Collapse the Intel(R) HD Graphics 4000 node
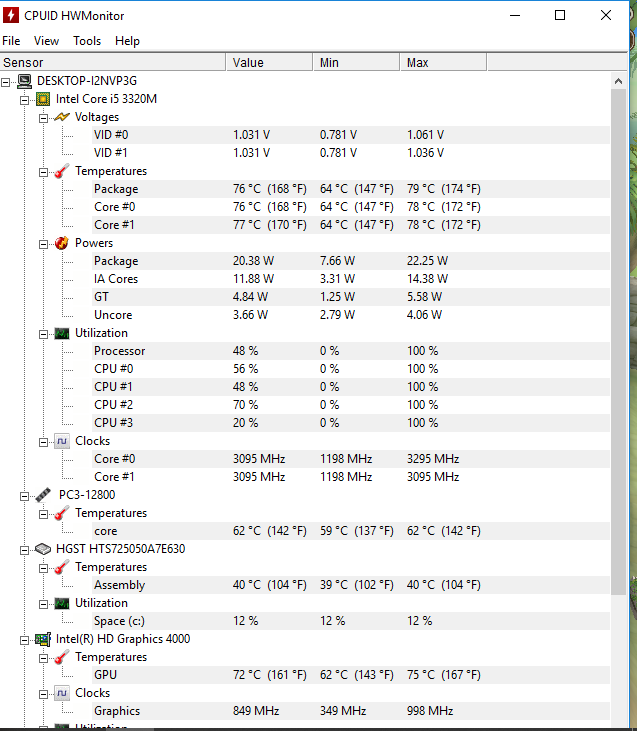 pyautogui.click(x=24, y=641)
